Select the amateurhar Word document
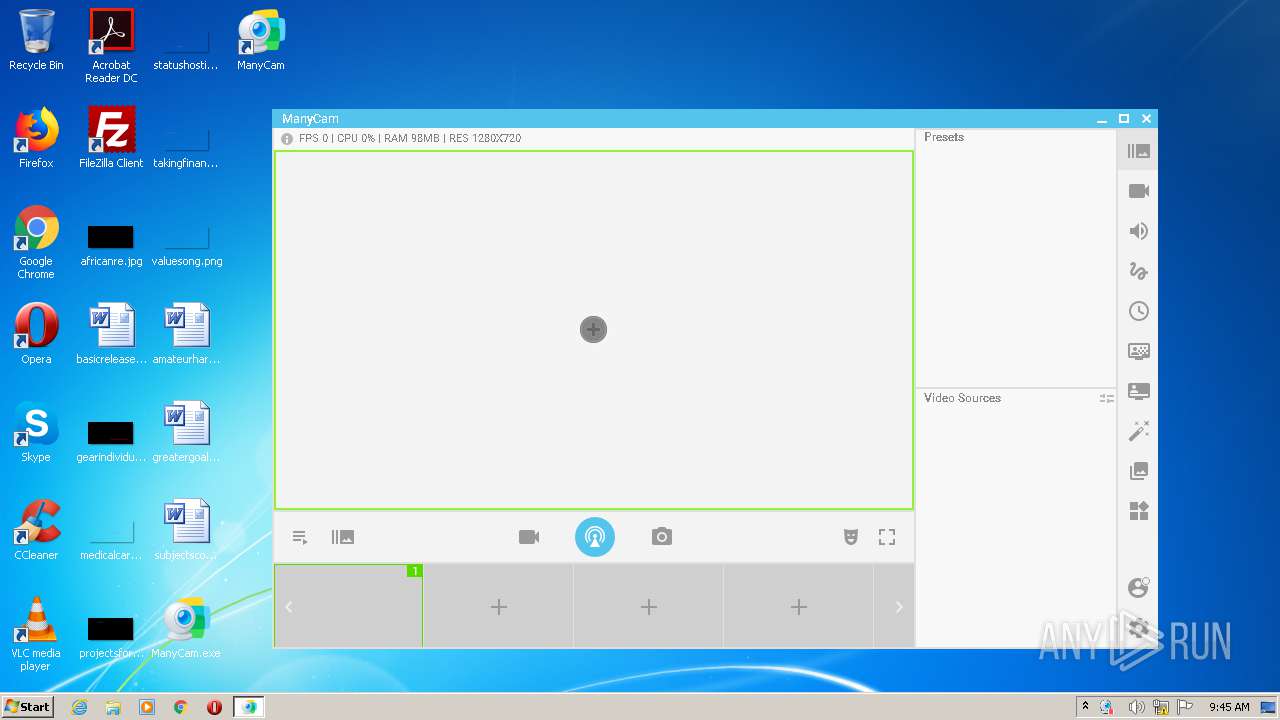Screen dimensions: 1280x720 [x=186, y=334]
